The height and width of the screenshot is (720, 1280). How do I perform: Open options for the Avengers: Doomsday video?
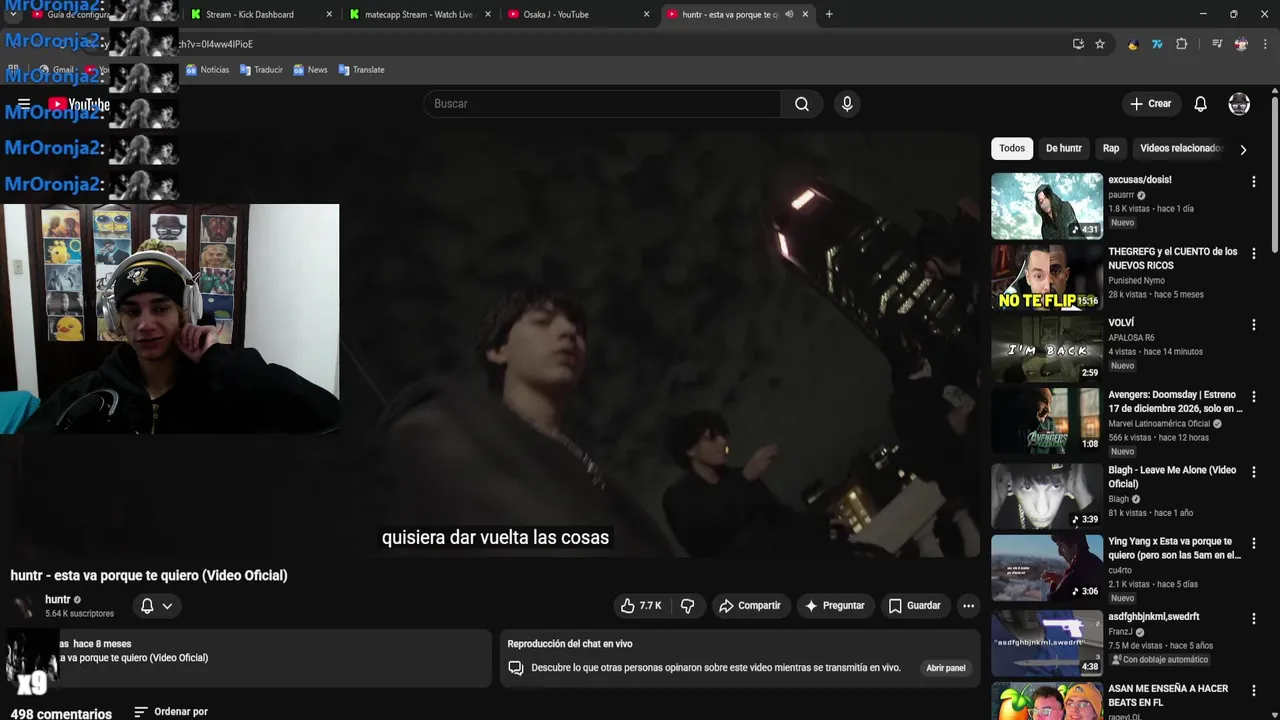pos(1253,397)
